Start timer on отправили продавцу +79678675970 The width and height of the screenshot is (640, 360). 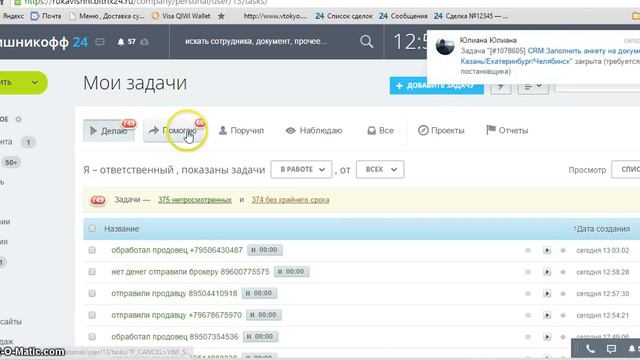click(264, 315)
